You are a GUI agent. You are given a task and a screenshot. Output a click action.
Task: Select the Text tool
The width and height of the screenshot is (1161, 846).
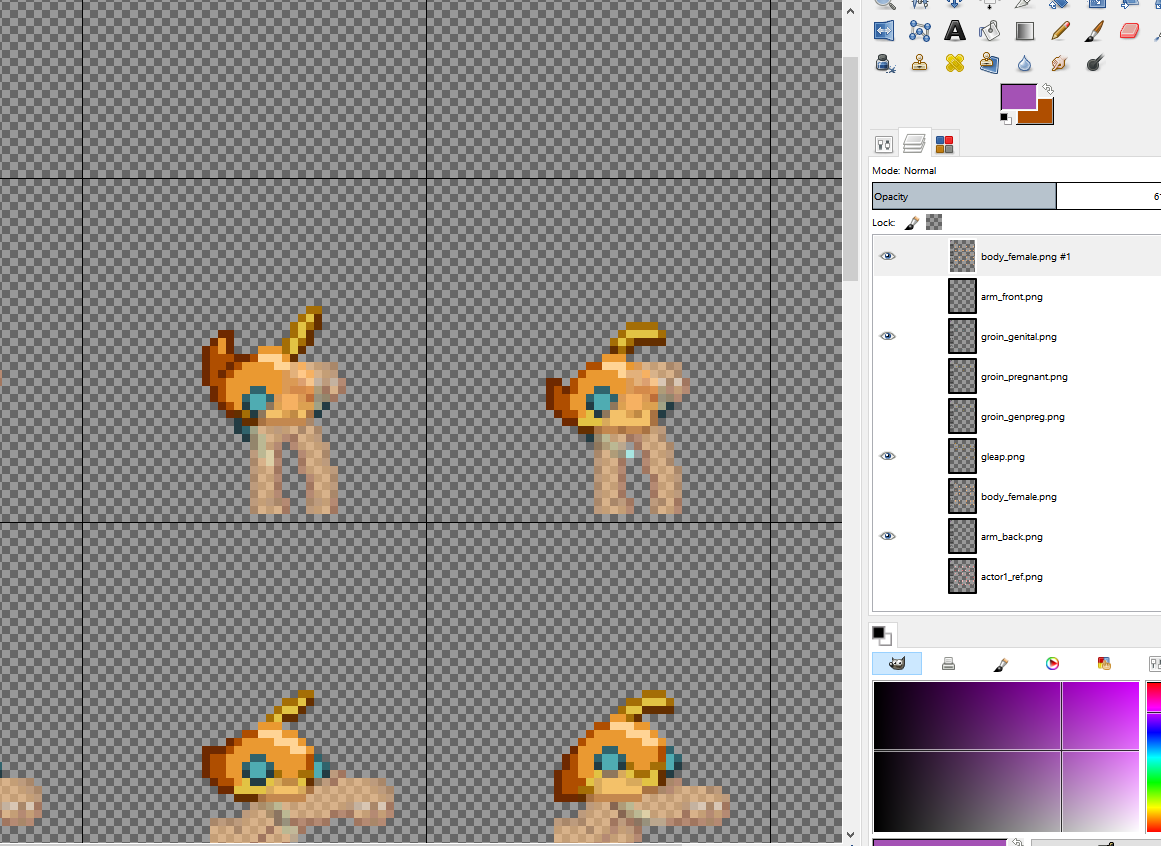(955, 30)
